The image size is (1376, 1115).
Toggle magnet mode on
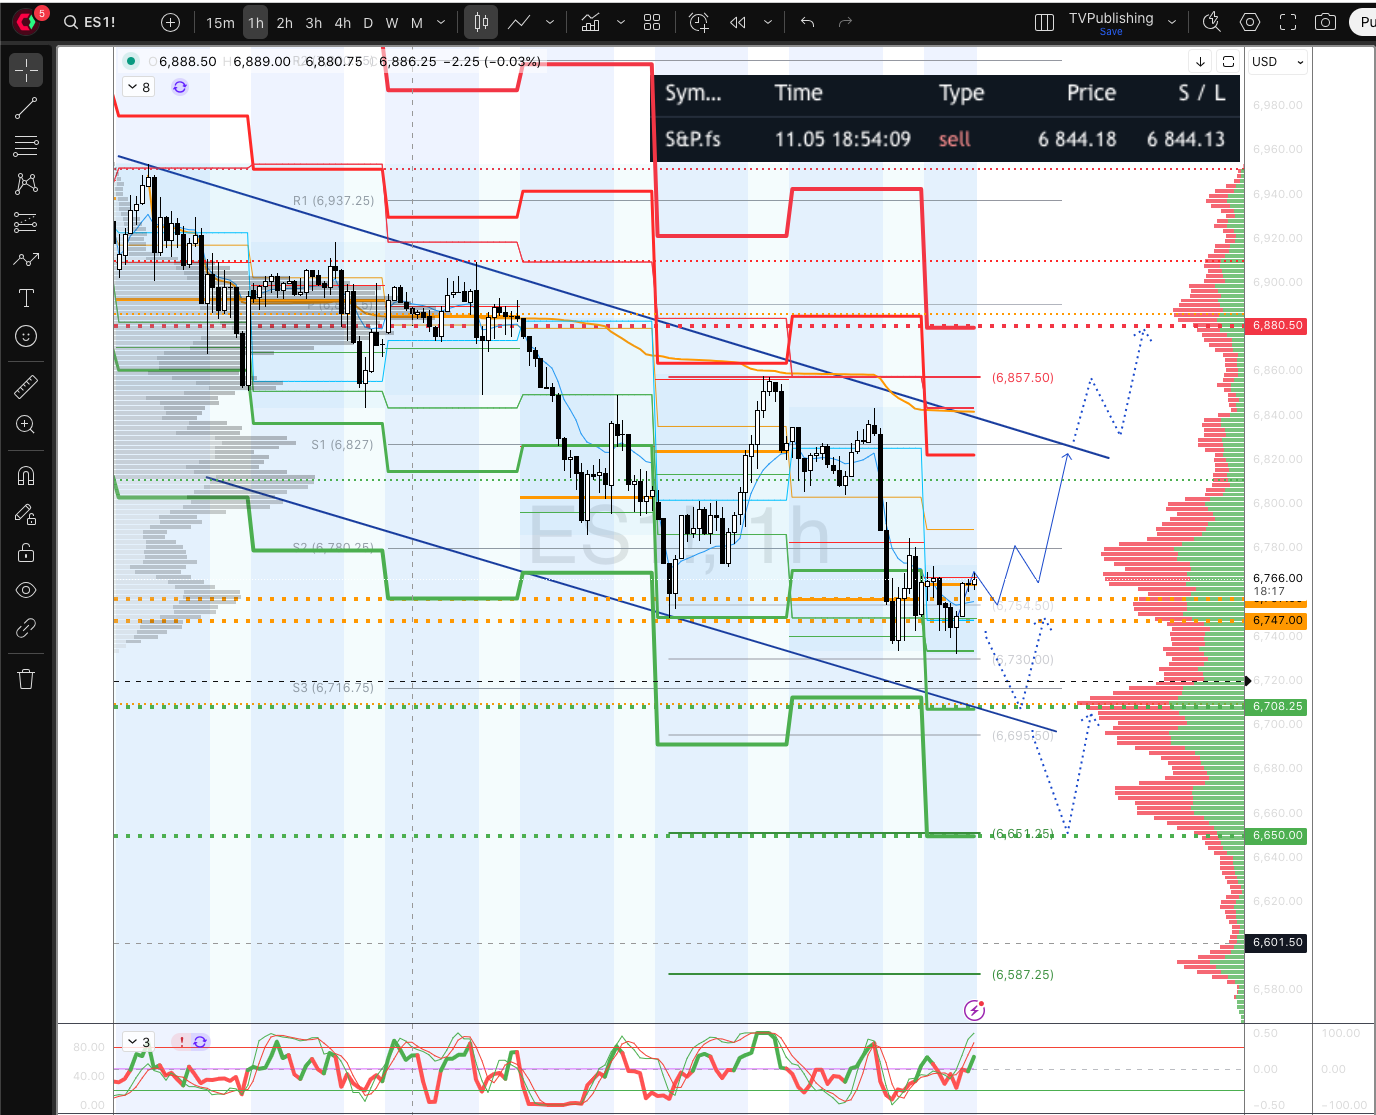[26, 476]
